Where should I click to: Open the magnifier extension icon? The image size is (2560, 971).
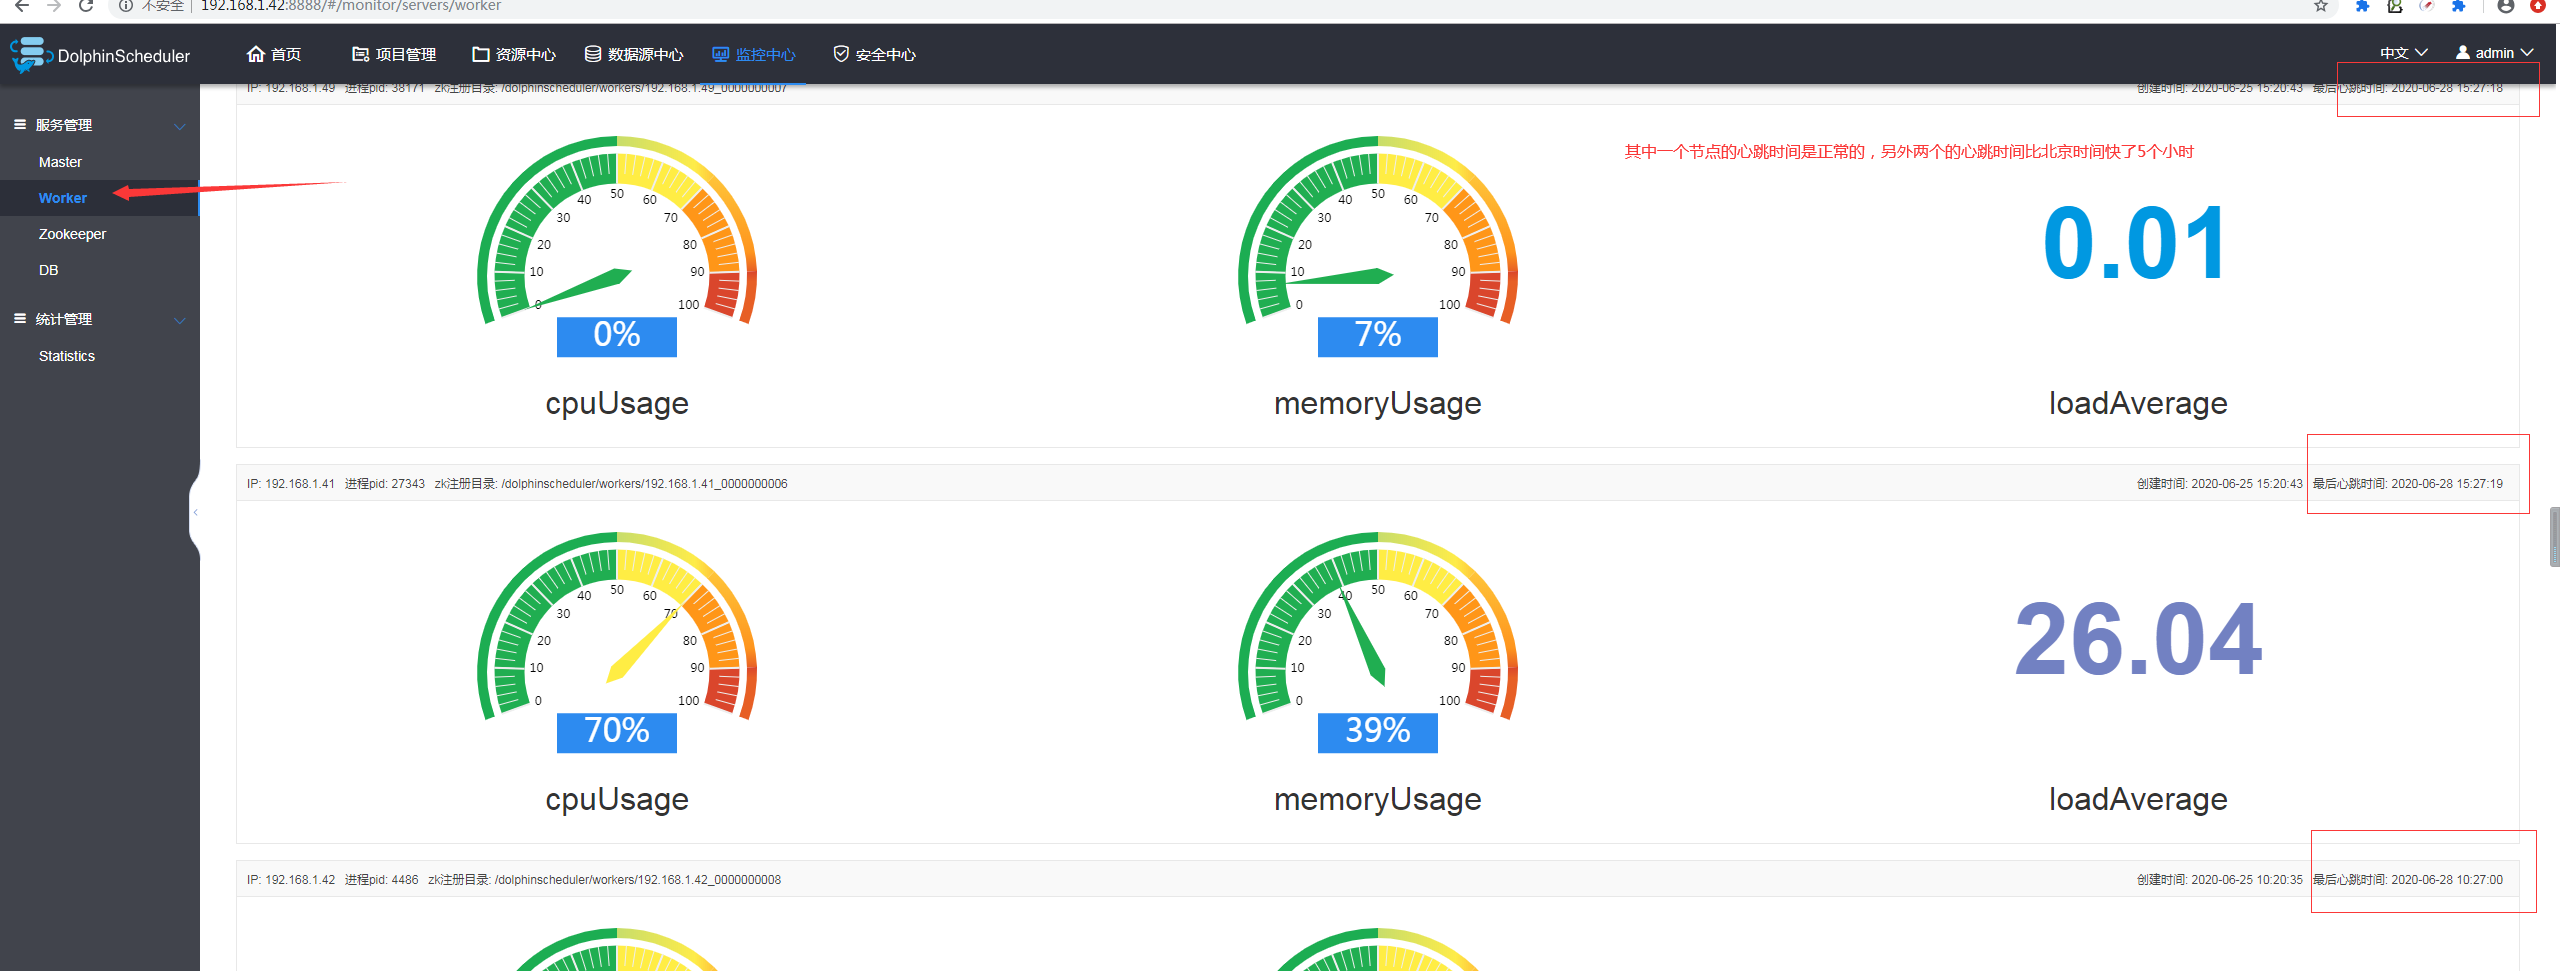pos(2394,6)
